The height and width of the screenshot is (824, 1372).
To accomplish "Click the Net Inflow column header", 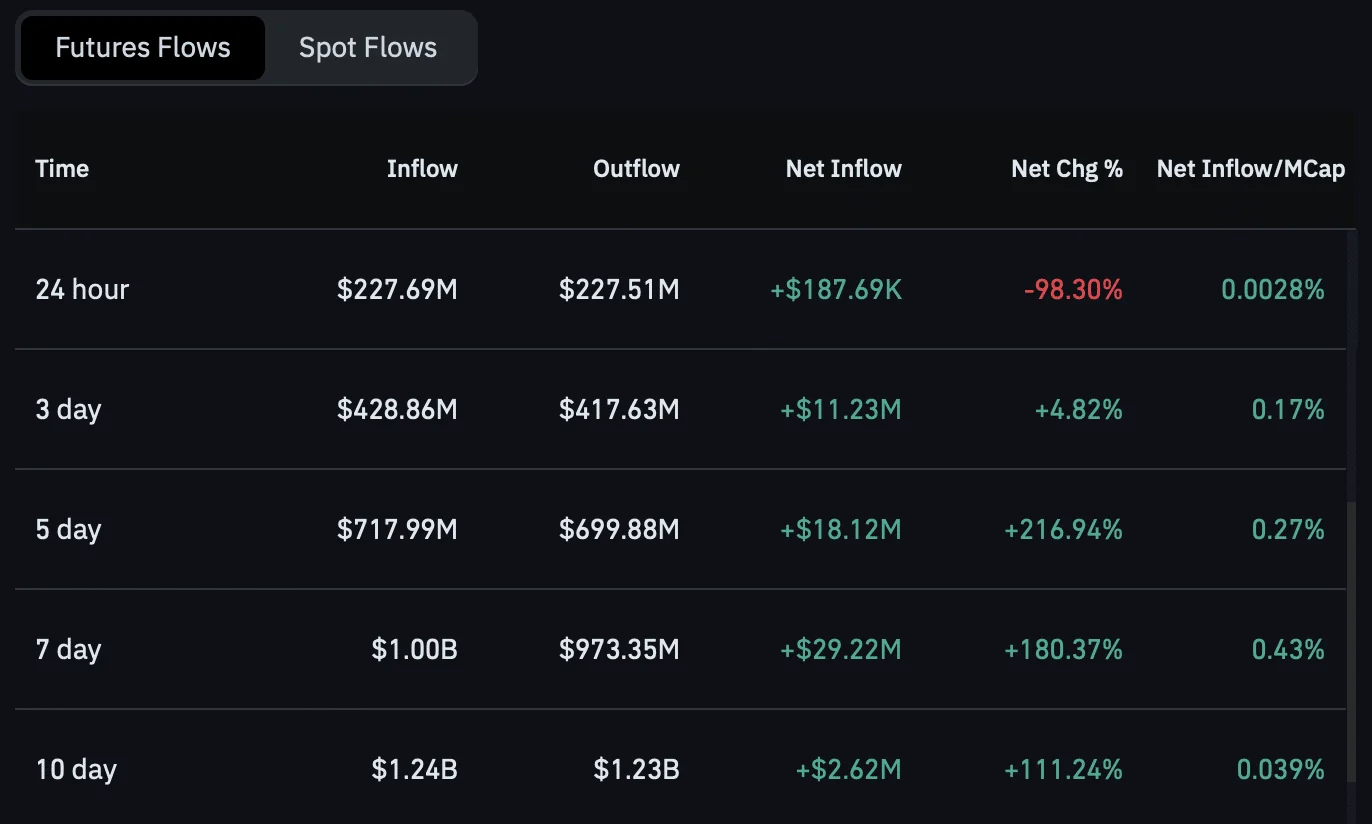I will coord(843,169).
